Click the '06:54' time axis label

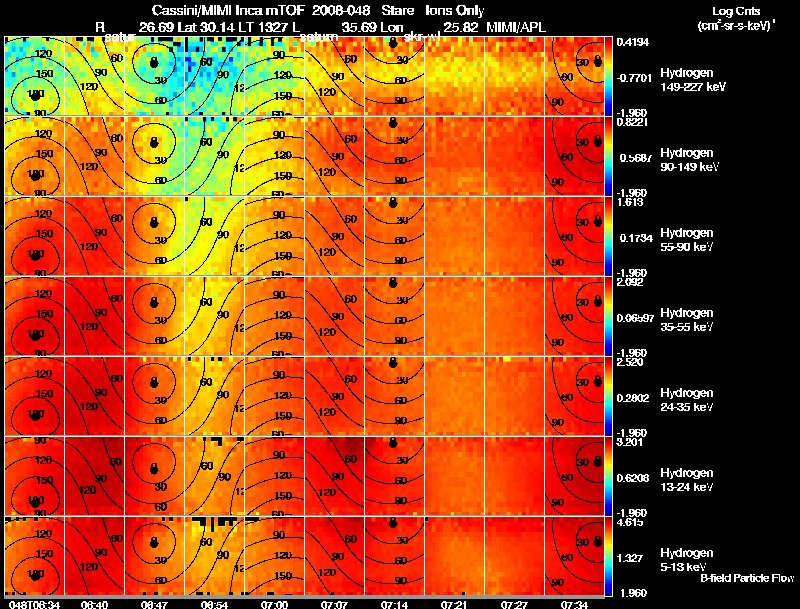click(214, 605)
